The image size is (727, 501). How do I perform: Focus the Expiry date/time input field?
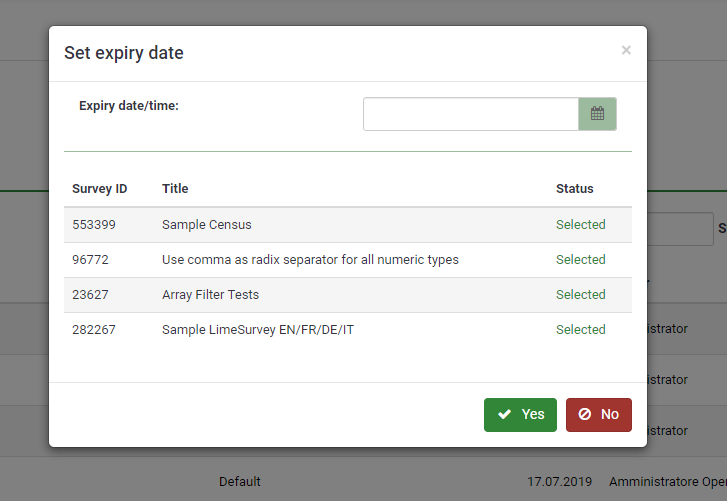[x=470, y=114]
